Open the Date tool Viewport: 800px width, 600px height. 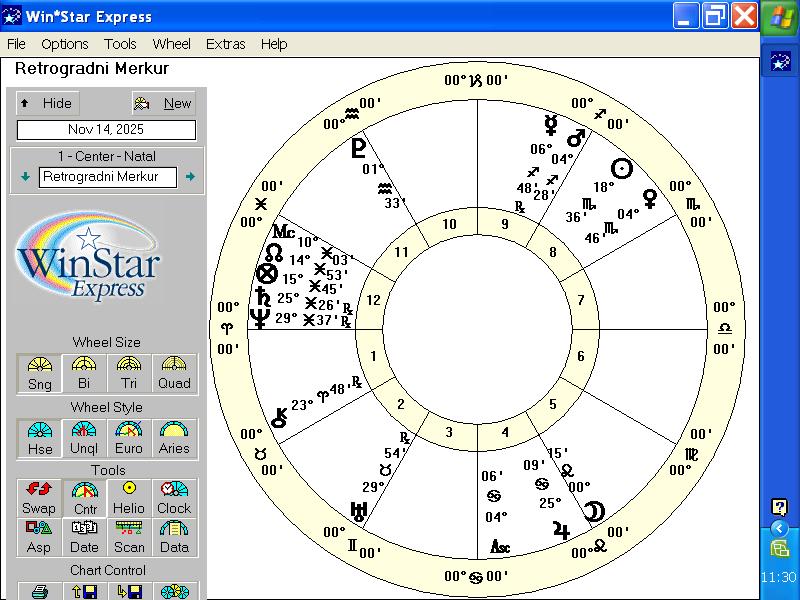point(84,536)
